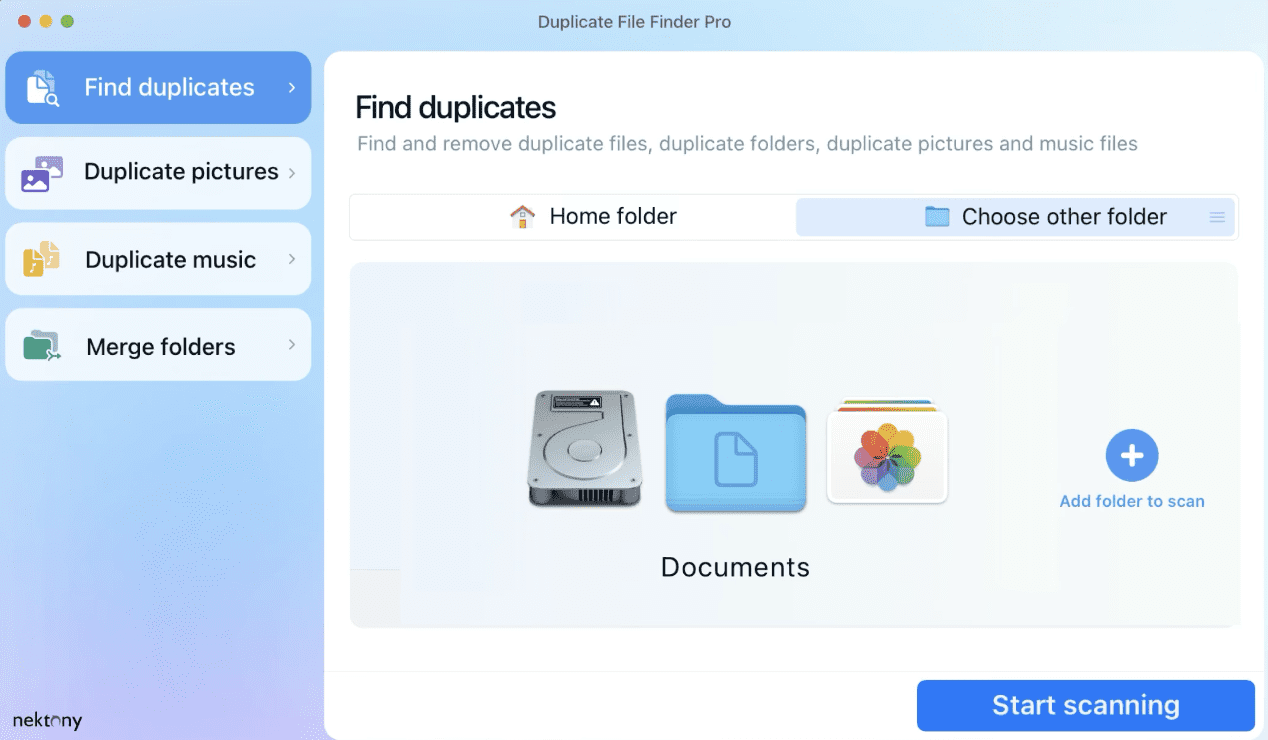
Task: Open the Merge folders section
Action: 158,345
